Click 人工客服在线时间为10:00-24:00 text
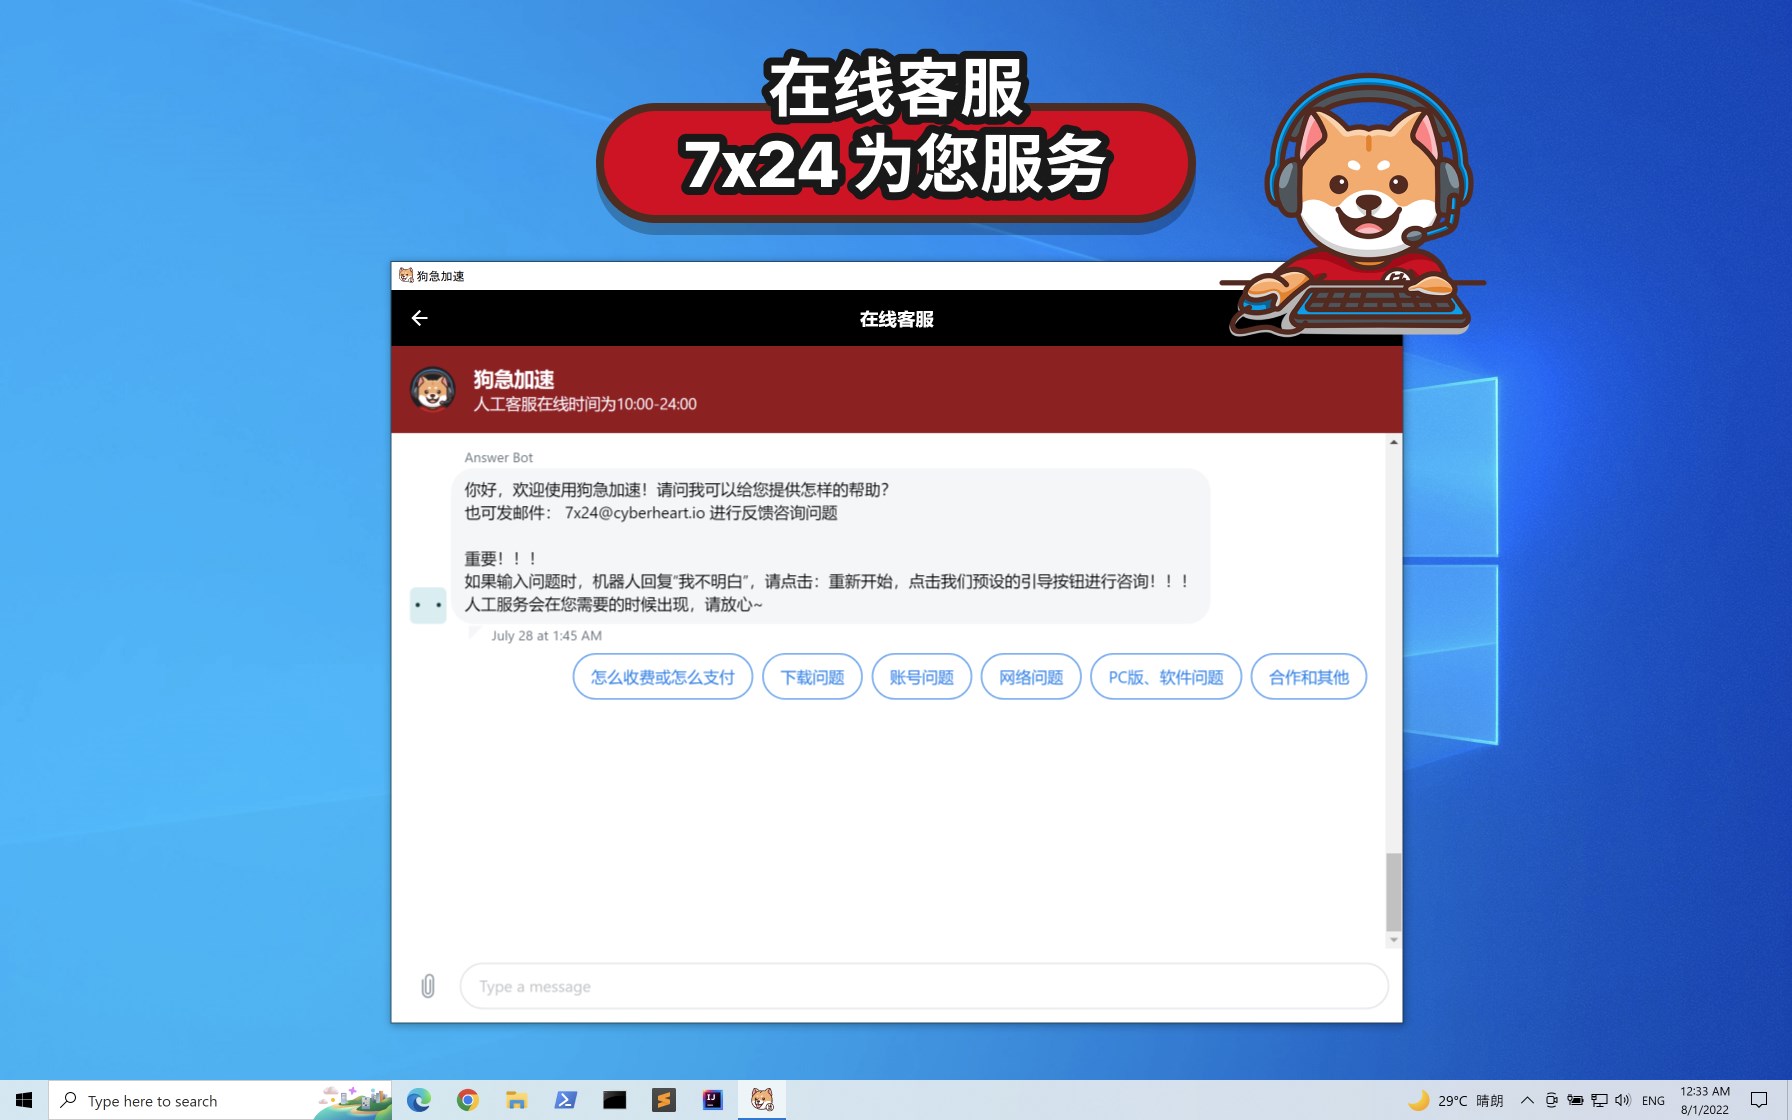Viewport: 1792px width, 1120px height. tap(585, 404)
